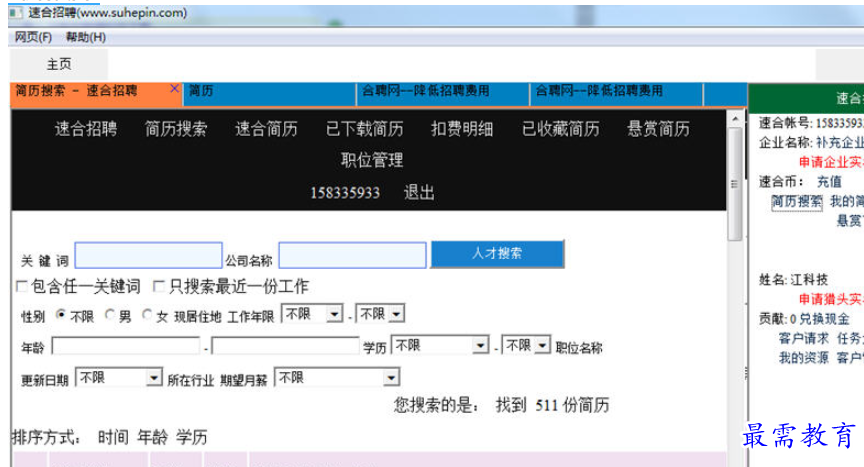Image resolution: width=864 pixels, height=467 pixels.
Task: Open 简历搜索 in black navigation bar
Action: tap(176, 129)
